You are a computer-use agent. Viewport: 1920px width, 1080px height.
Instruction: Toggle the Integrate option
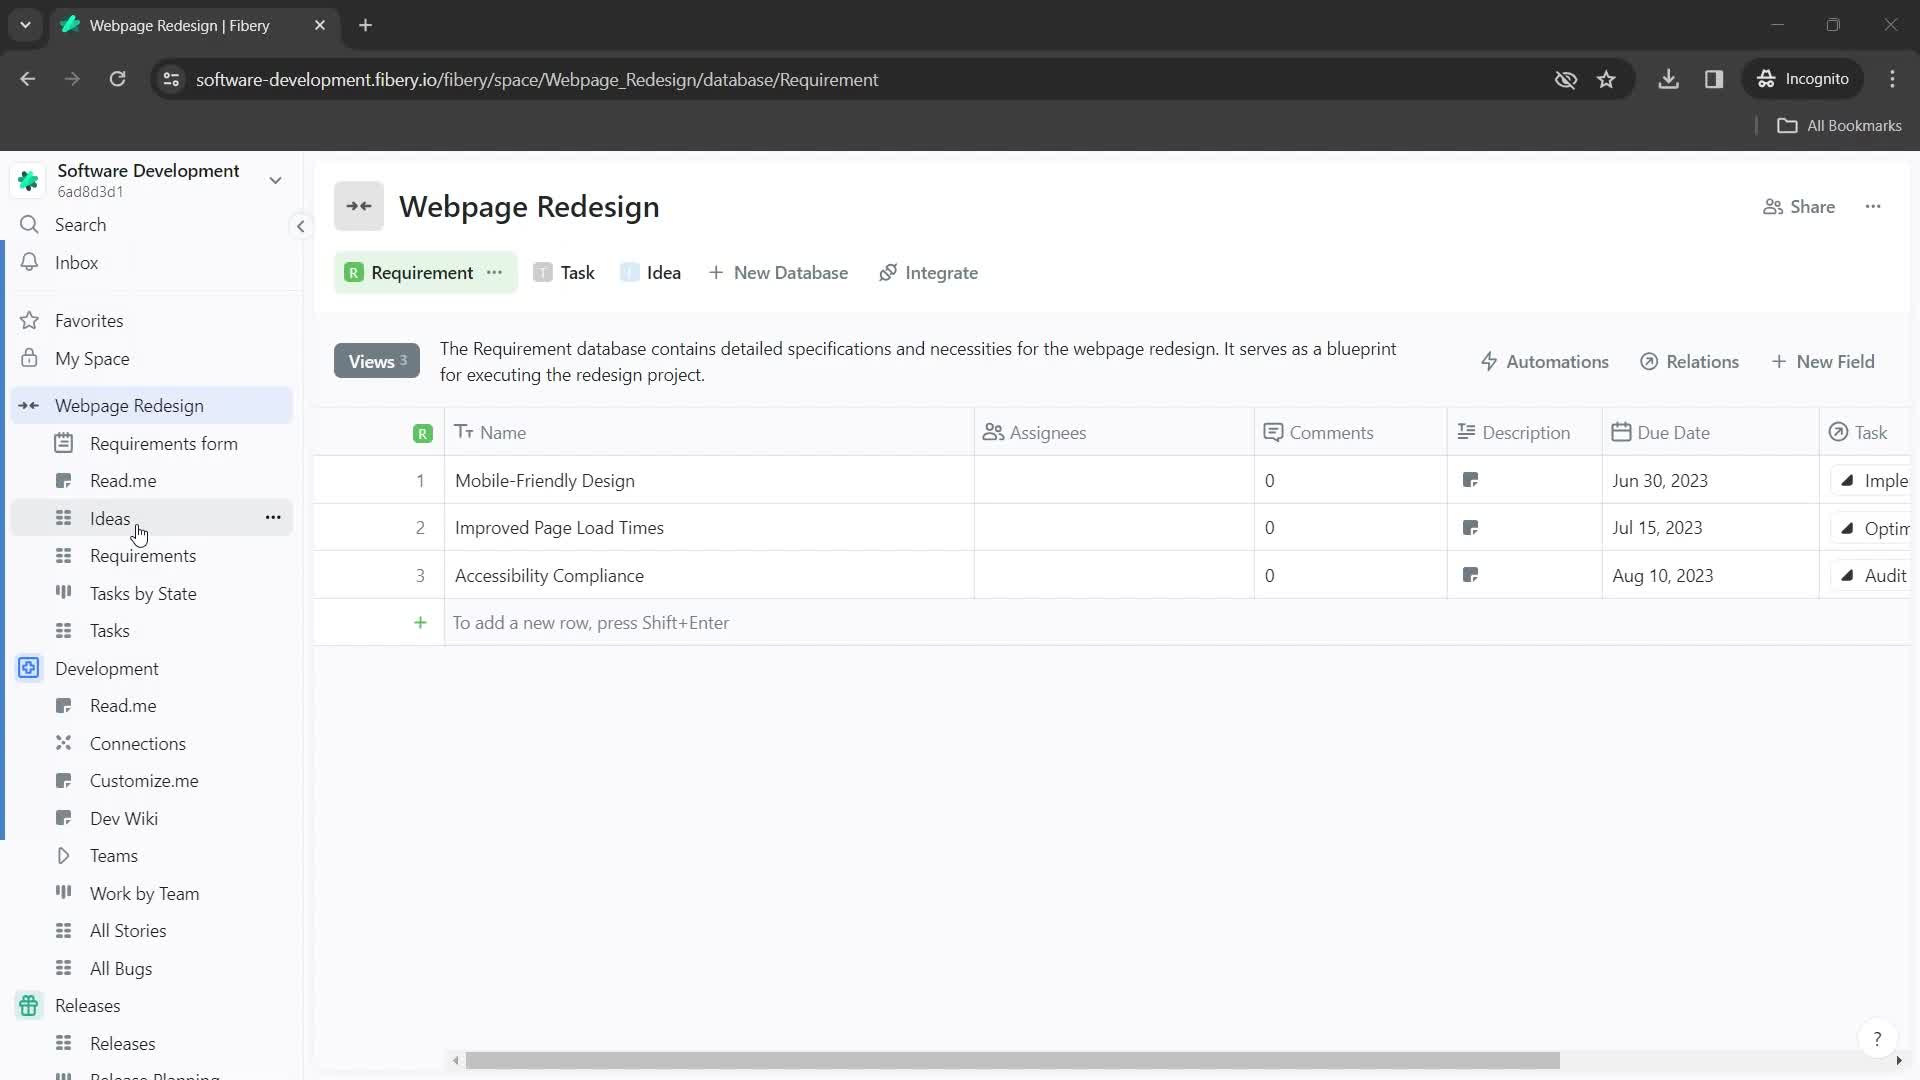931,273
